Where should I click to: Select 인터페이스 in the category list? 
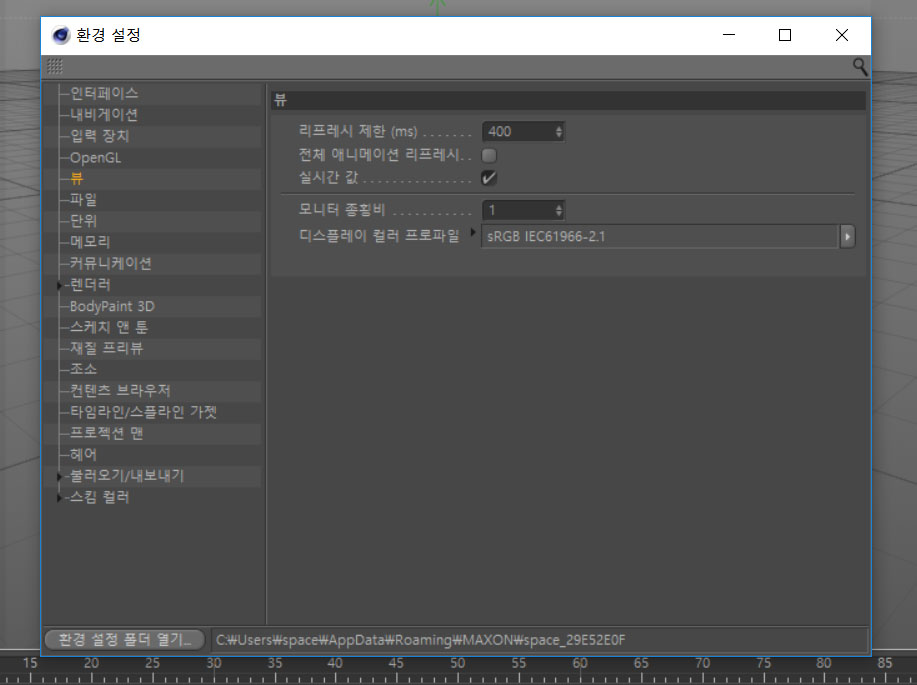pyautogui.click(x=104, y=93)
